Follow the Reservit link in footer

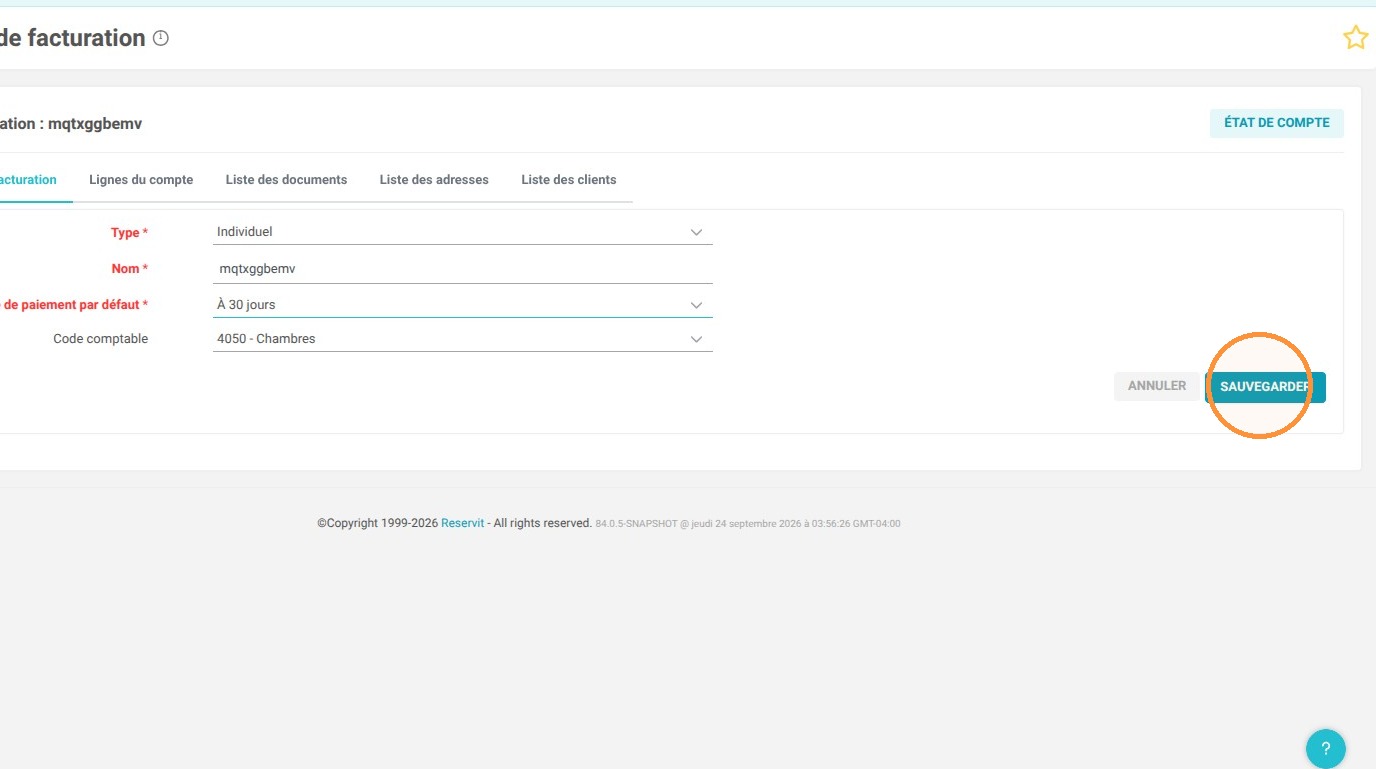coord(462,523)
